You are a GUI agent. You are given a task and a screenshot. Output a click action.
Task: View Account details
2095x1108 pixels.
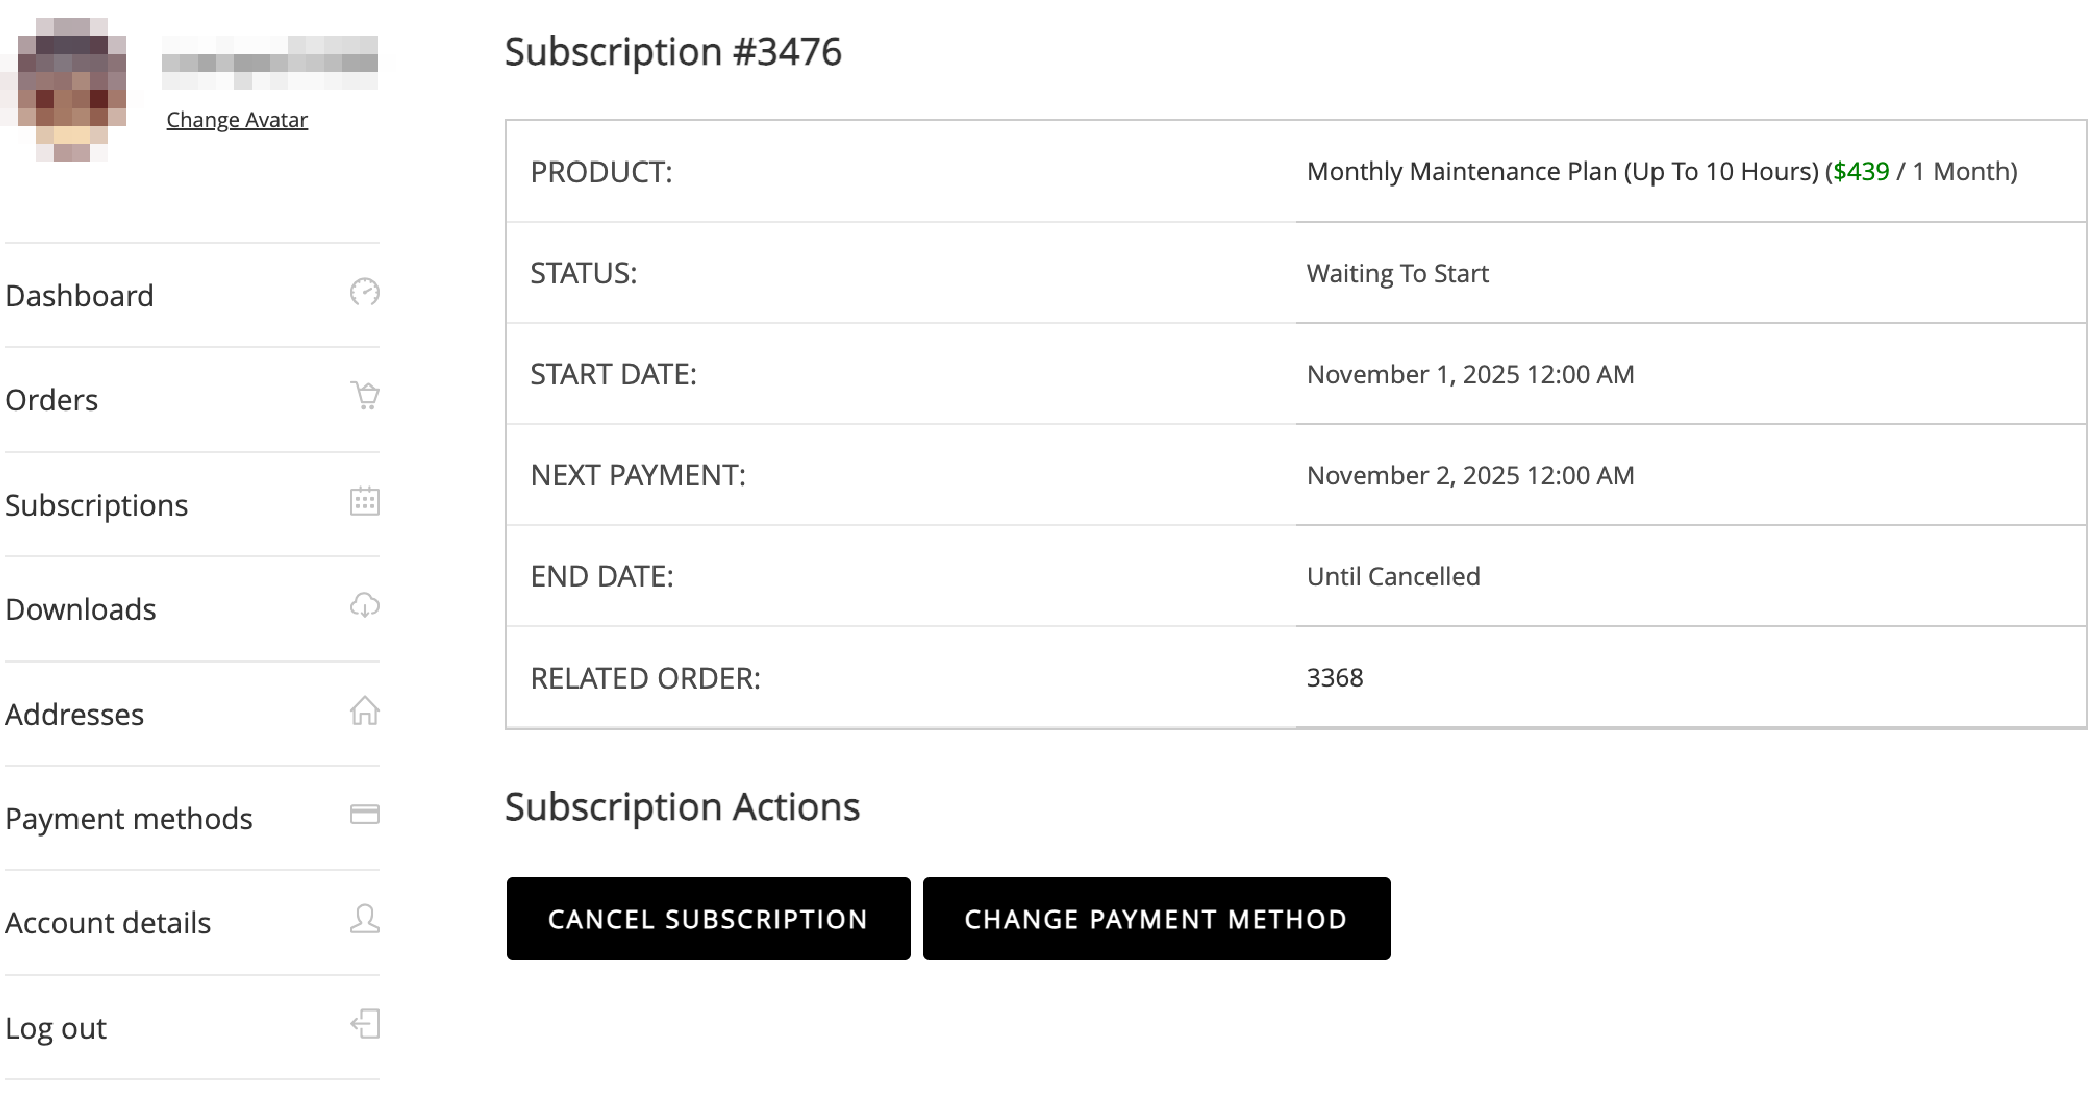click(x=108, y=922)
